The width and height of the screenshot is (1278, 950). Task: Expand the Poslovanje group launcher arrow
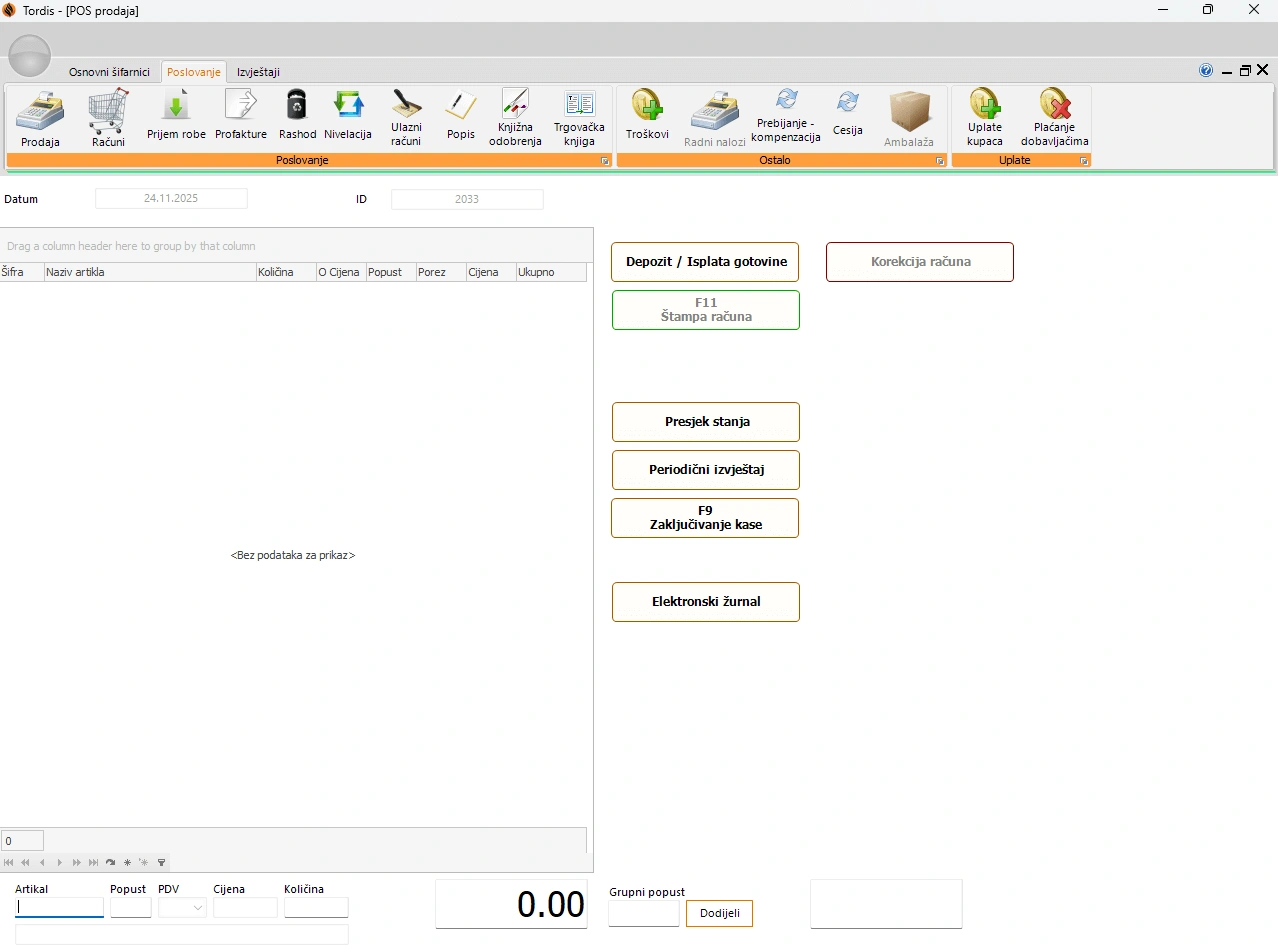(x=605, y=161)
